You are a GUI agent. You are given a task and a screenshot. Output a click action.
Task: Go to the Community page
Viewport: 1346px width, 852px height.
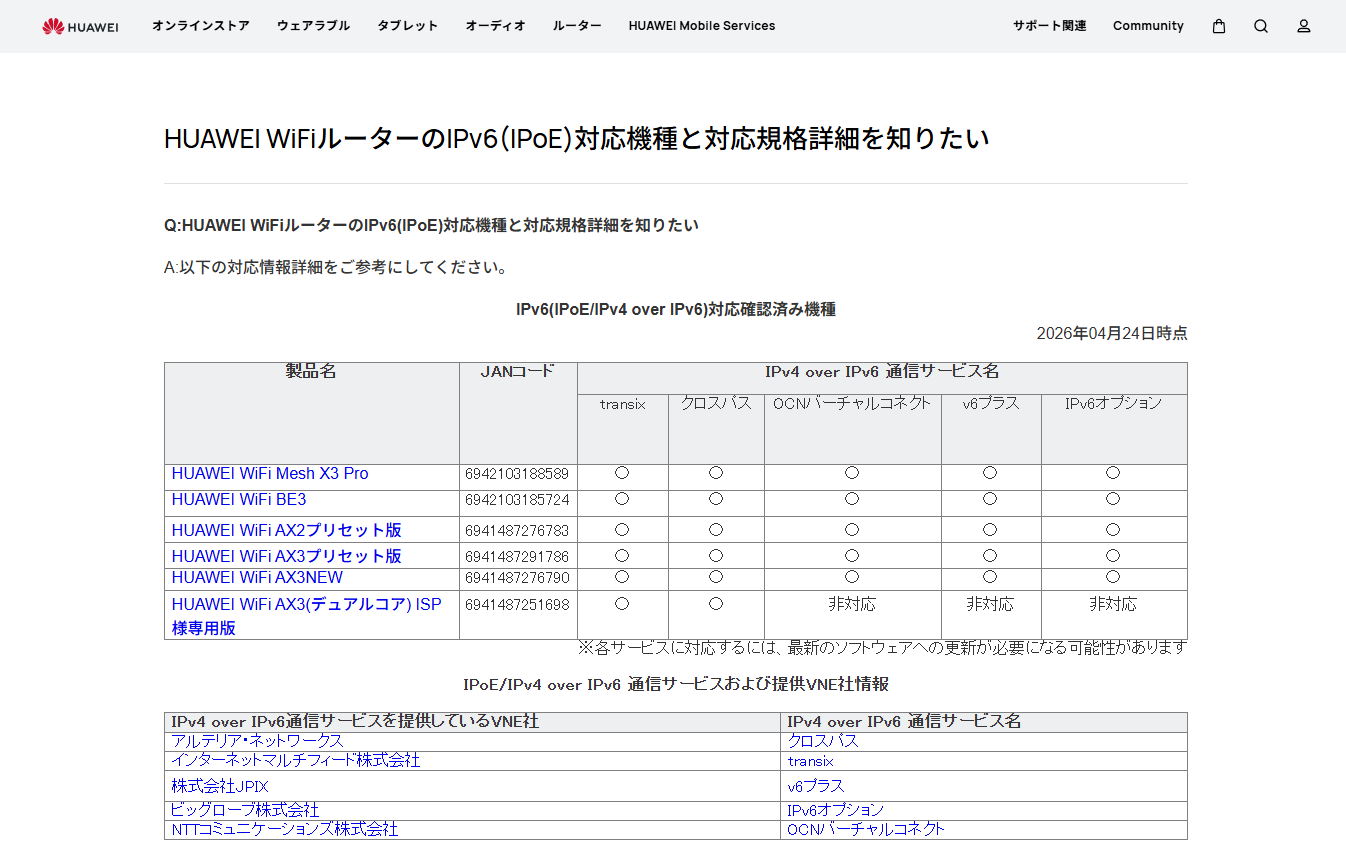[1148, 26]
